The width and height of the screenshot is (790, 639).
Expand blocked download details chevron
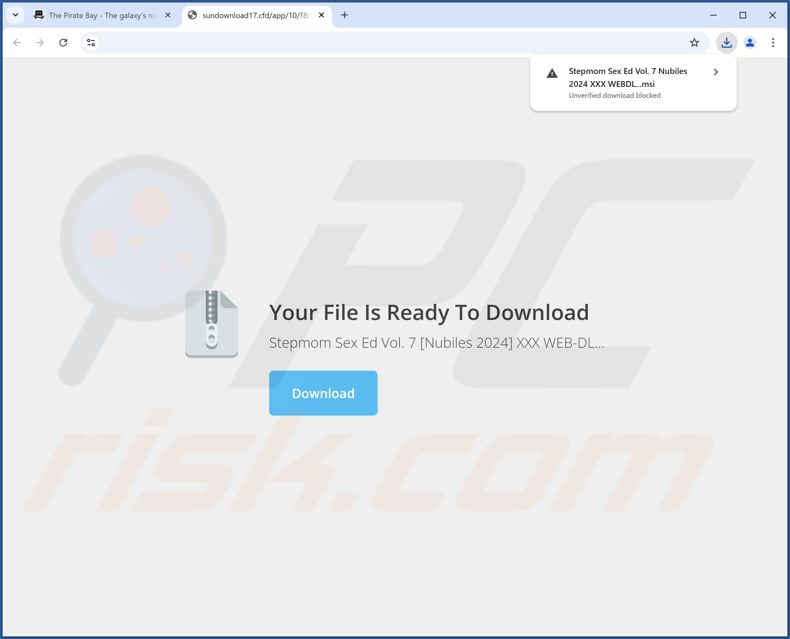pyautogui.click(x=716, y=72)
